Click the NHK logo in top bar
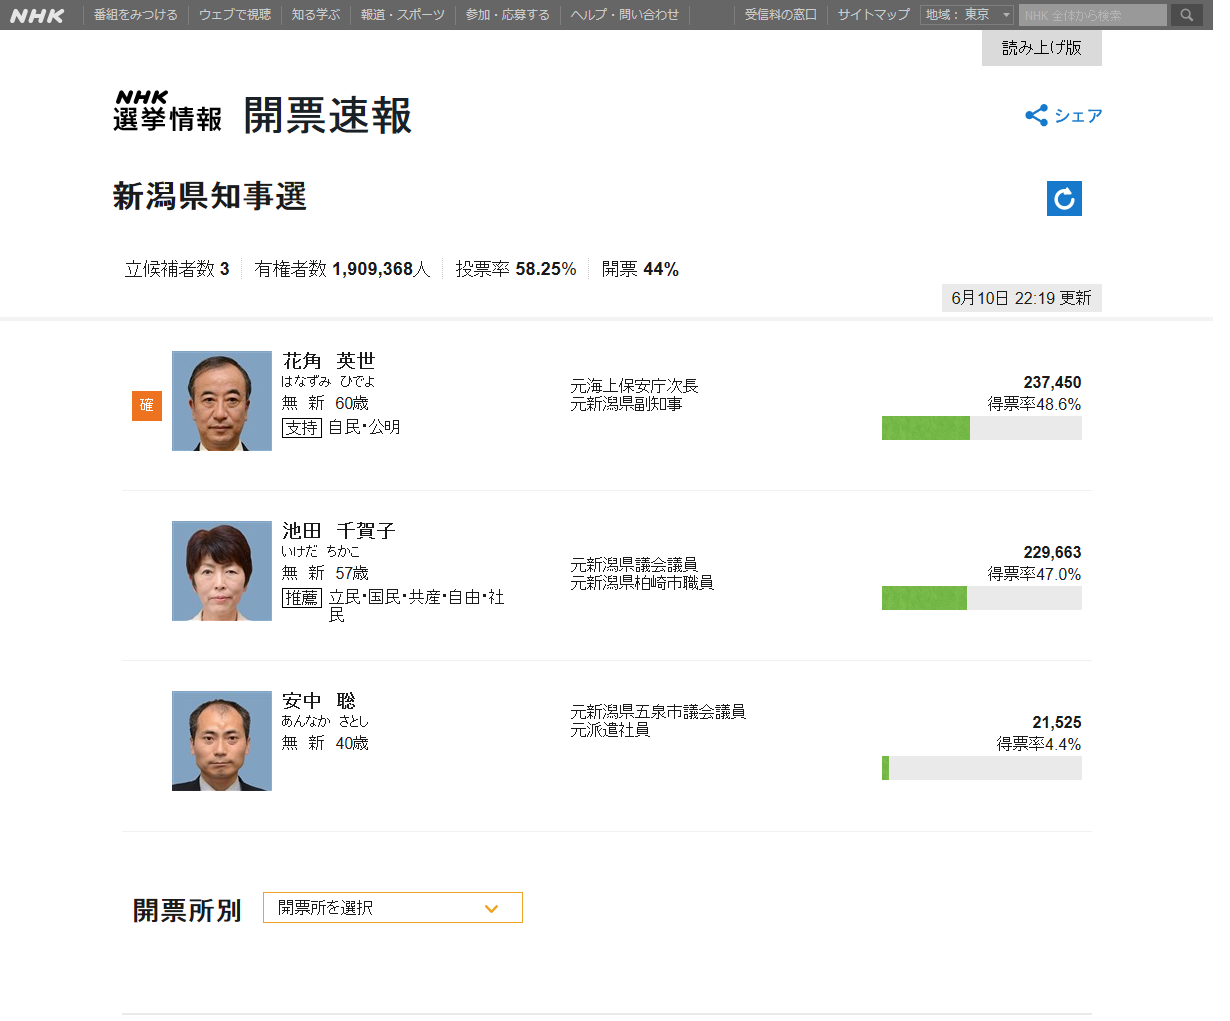The image size is (1230, 1021). pyautogui.click(x=37, y=15)
